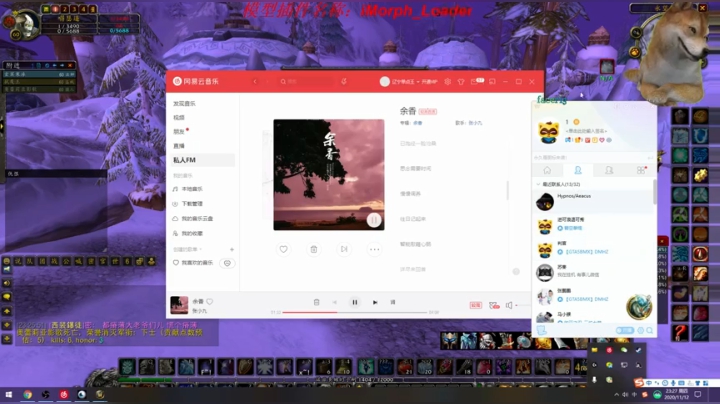Expand the system tray chevron
Viewport: 720px width, 404px height.
[616, 395]
